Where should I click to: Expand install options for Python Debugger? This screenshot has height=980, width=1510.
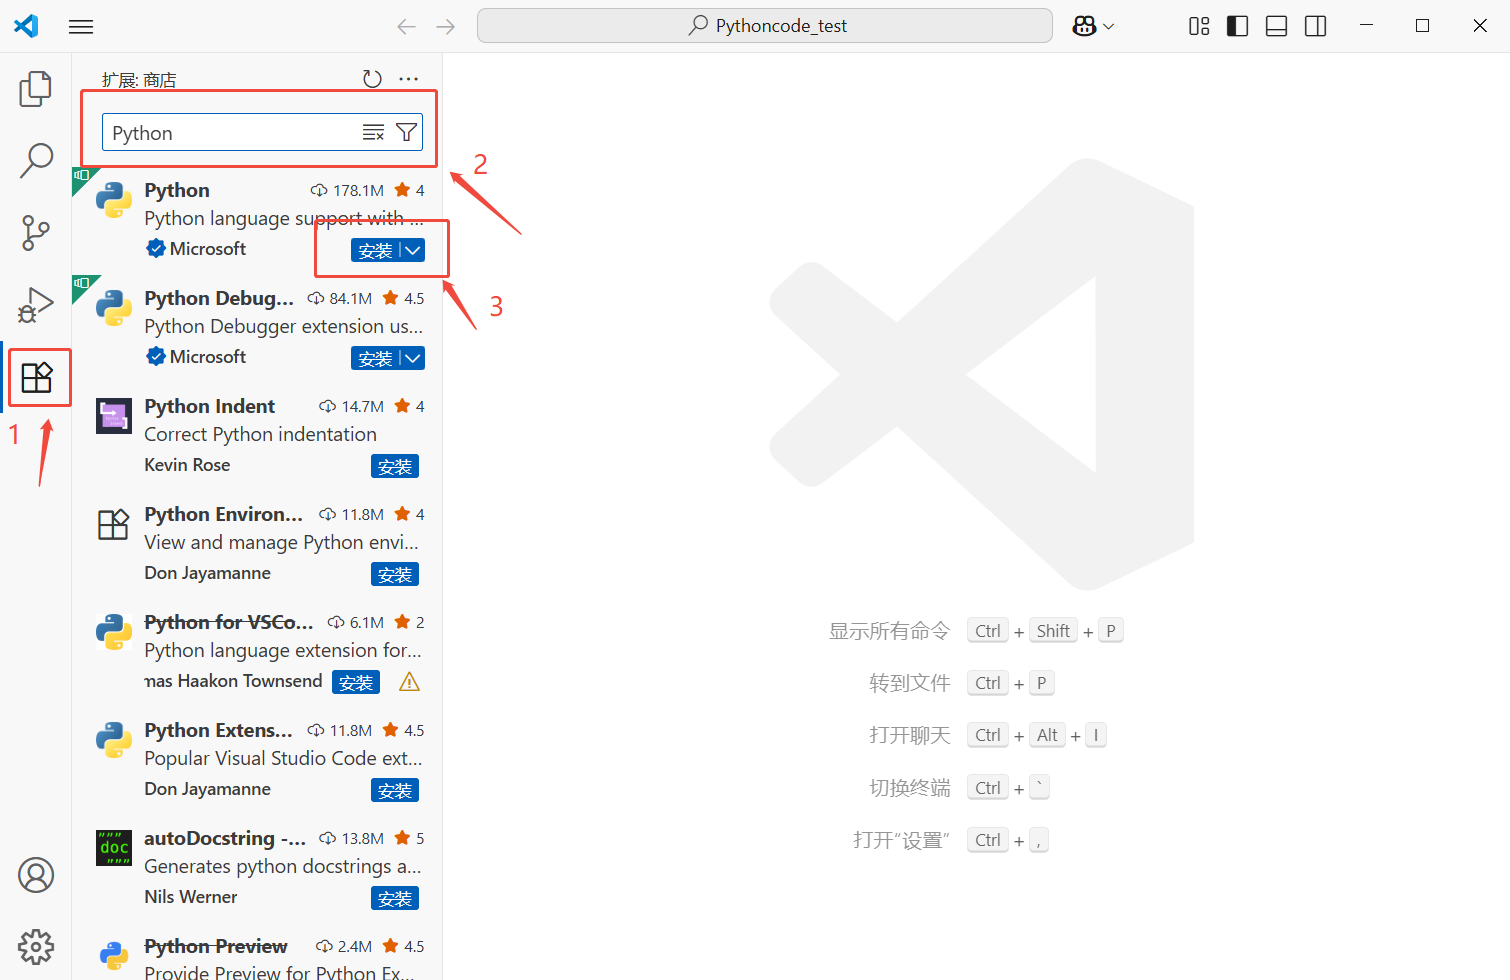pos(413,358)
